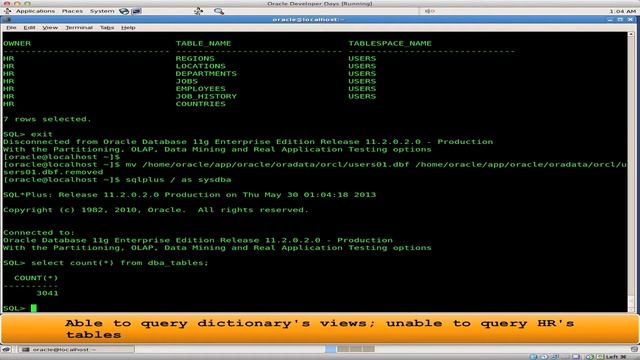Click the 1:04 AM clock in panel
Screen dimensions: 640x360
(622, 11)
